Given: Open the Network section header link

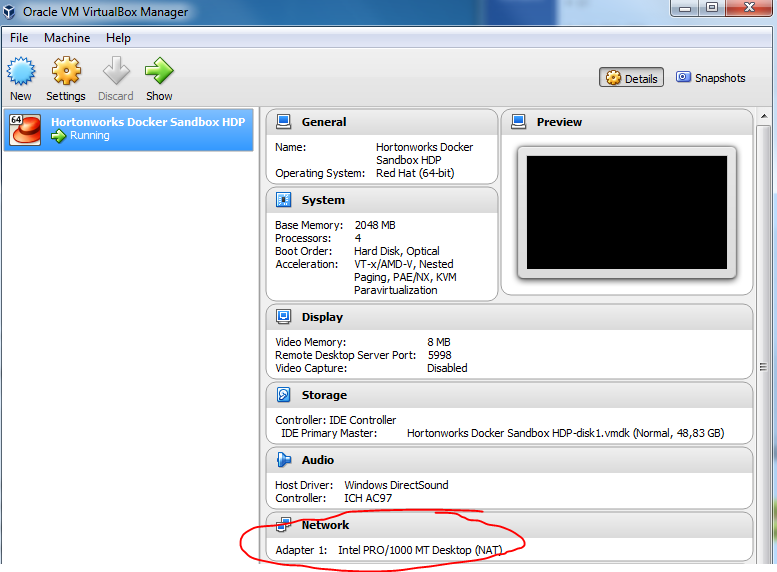Looking at the screenshot, I should [325, 525].
